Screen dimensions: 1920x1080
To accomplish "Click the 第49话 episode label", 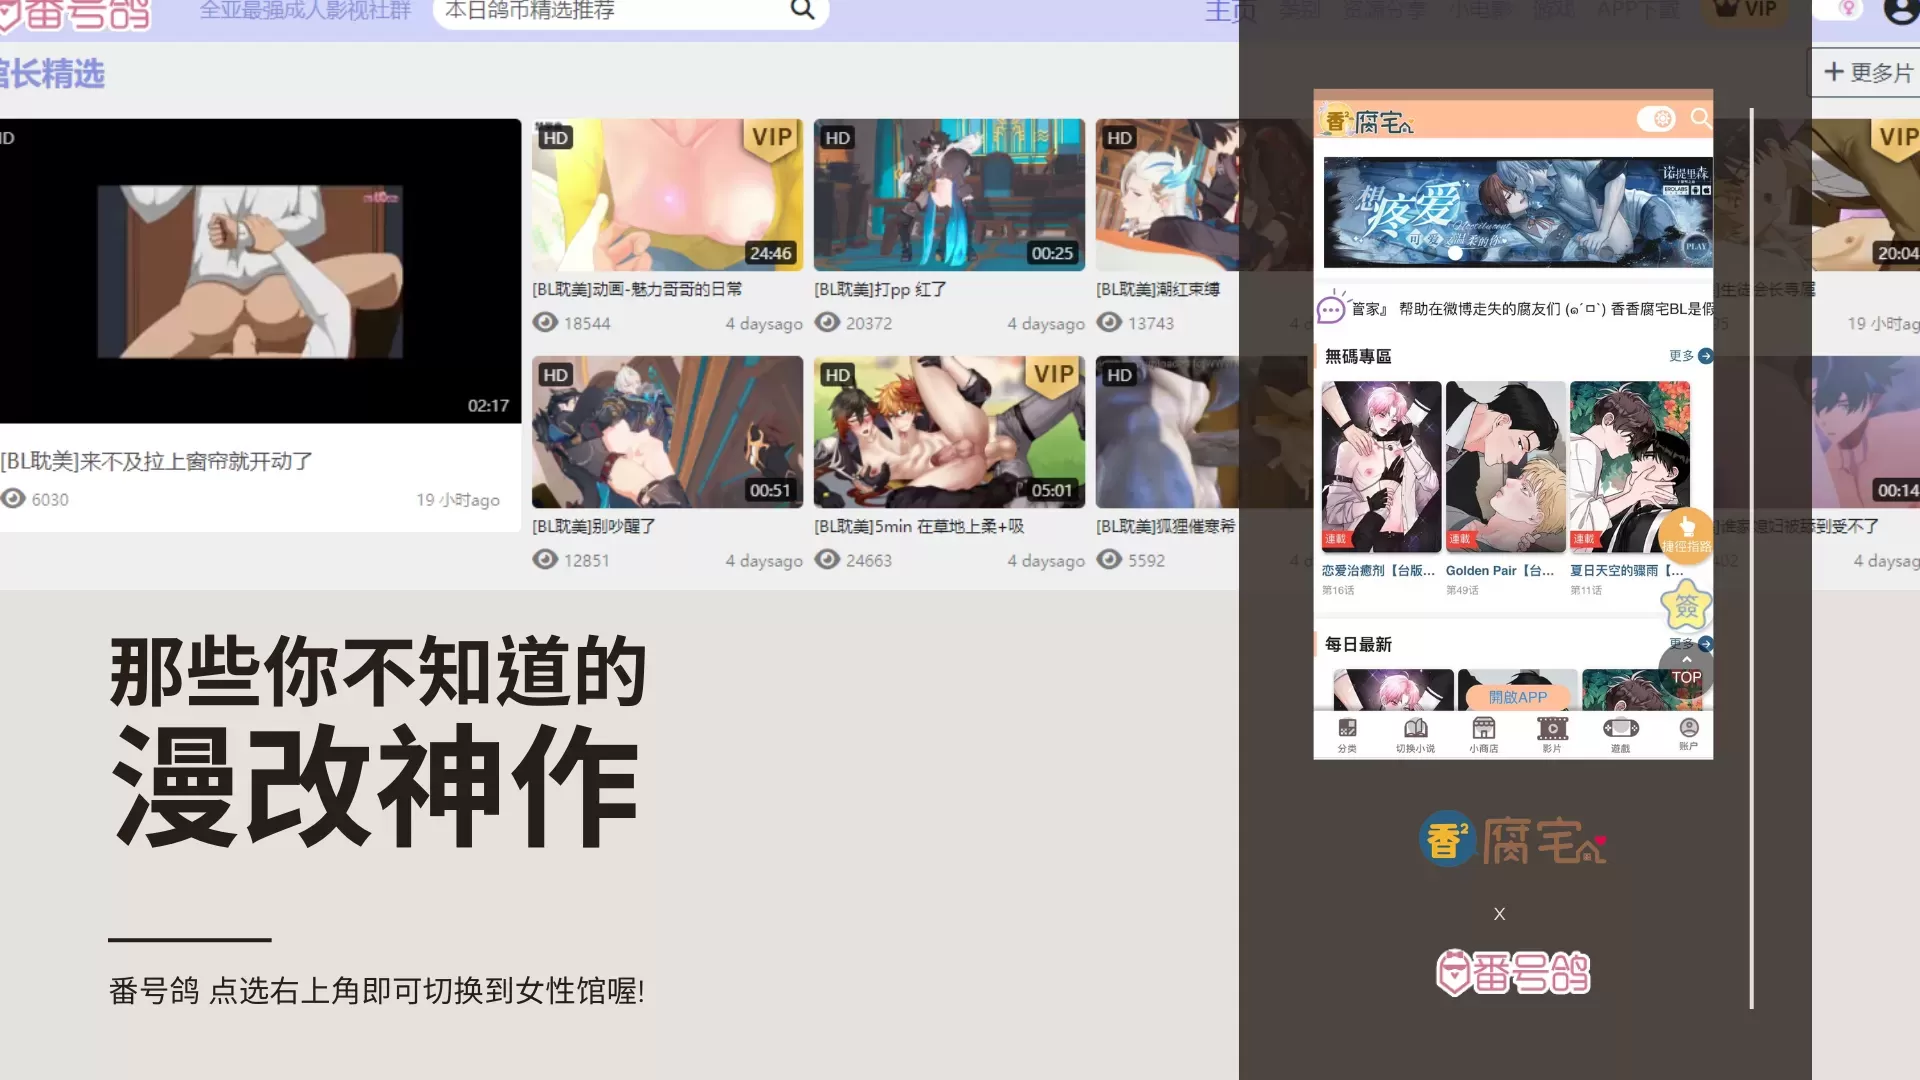I will click(1462, 591).
